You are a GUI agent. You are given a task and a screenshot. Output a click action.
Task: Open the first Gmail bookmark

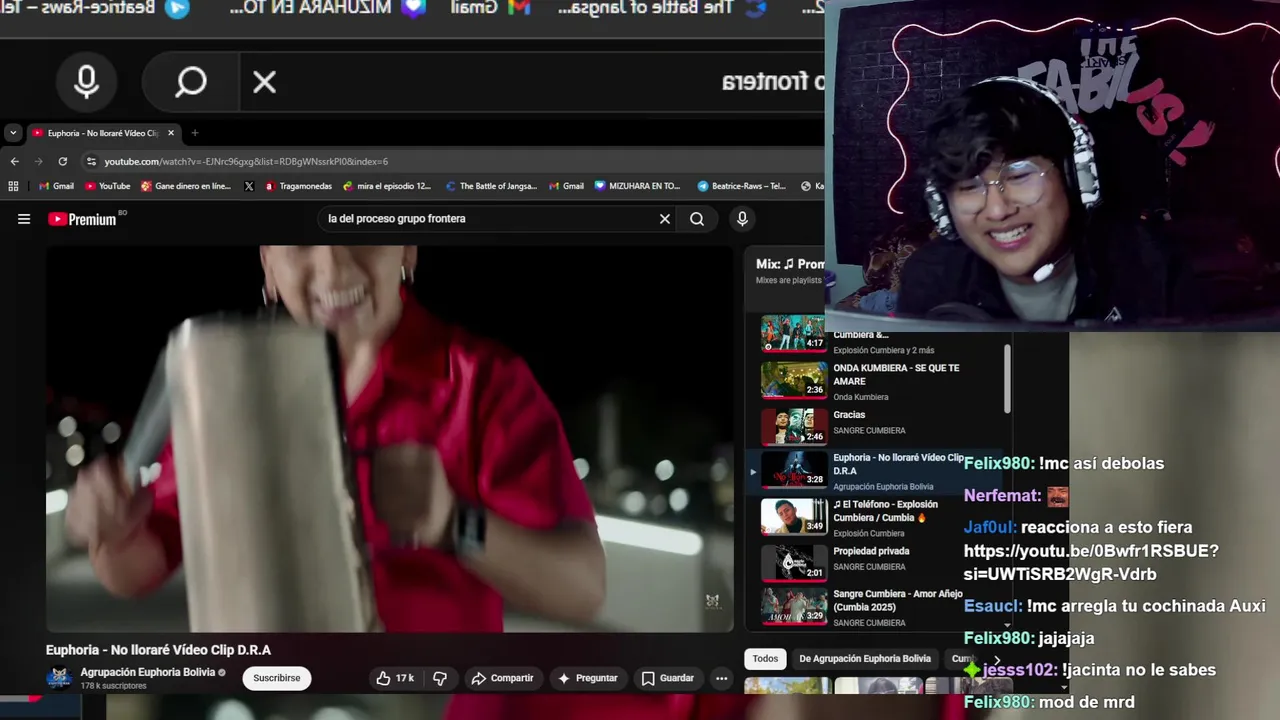56,186
